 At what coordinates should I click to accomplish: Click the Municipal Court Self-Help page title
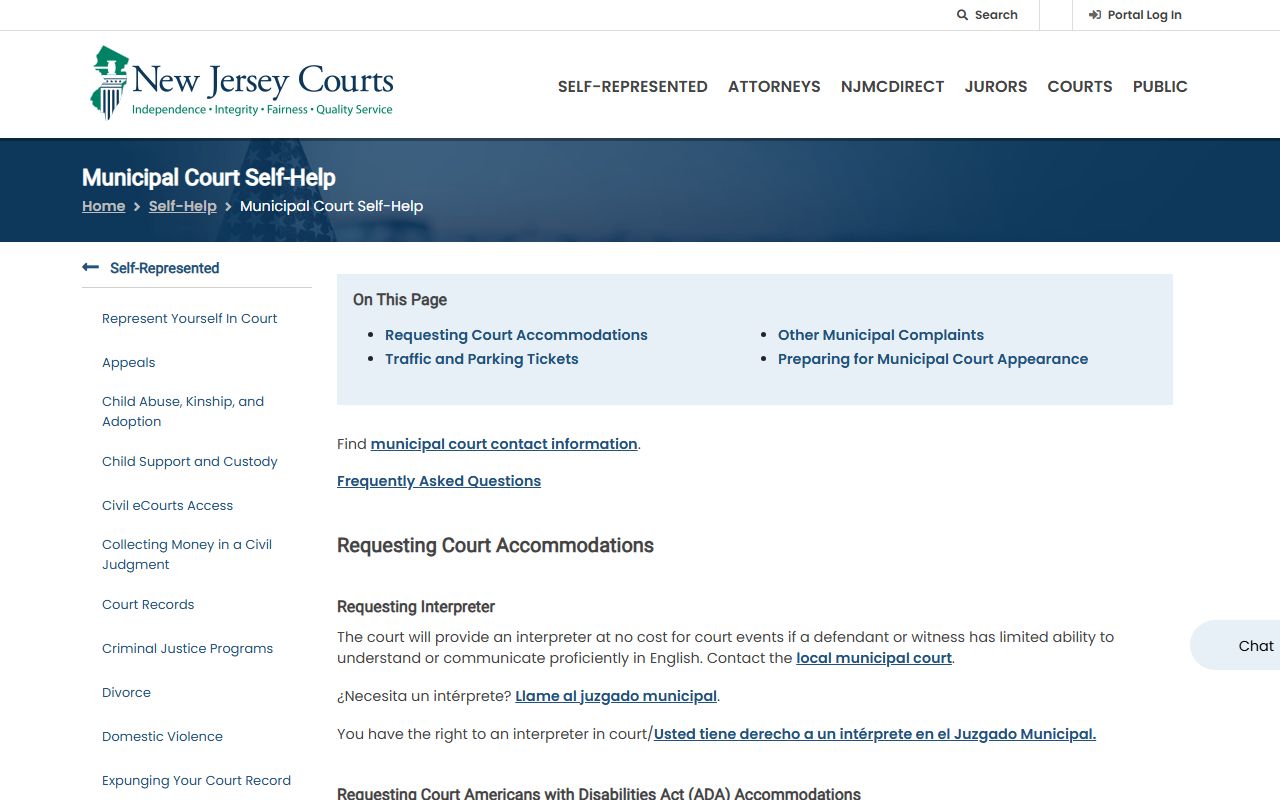[209, 178]
